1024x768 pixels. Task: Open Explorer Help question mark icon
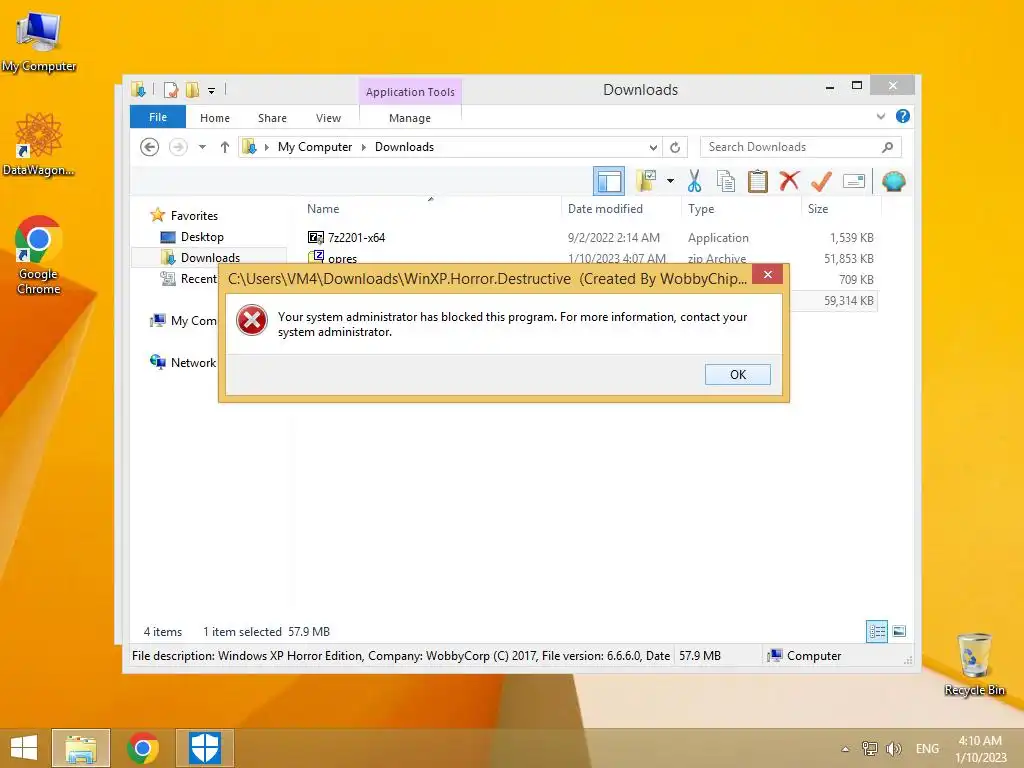pyautogui.click(x=903, y=116)
